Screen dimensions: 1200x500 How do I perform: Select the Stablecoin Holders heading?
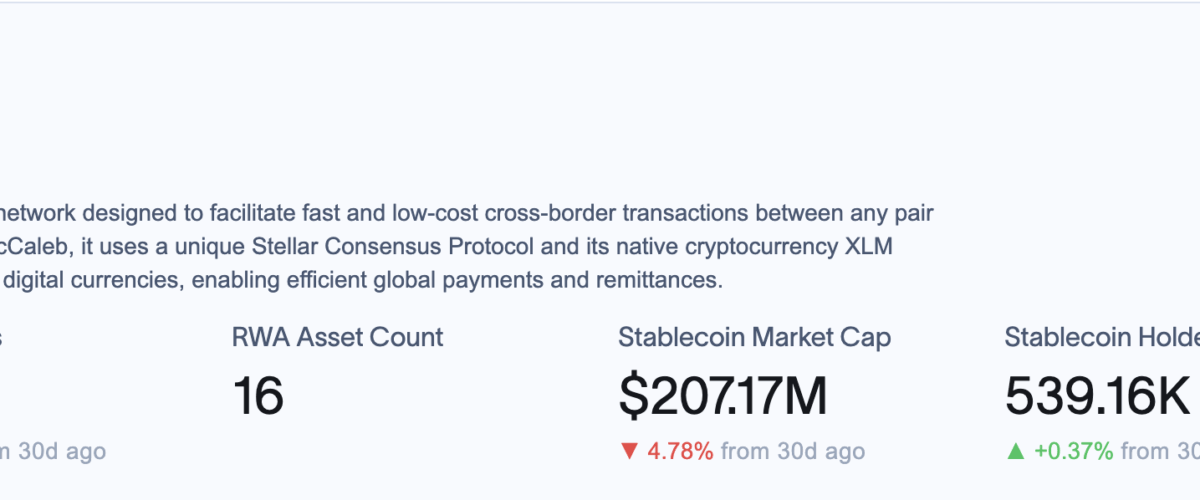click(1102, 337)
